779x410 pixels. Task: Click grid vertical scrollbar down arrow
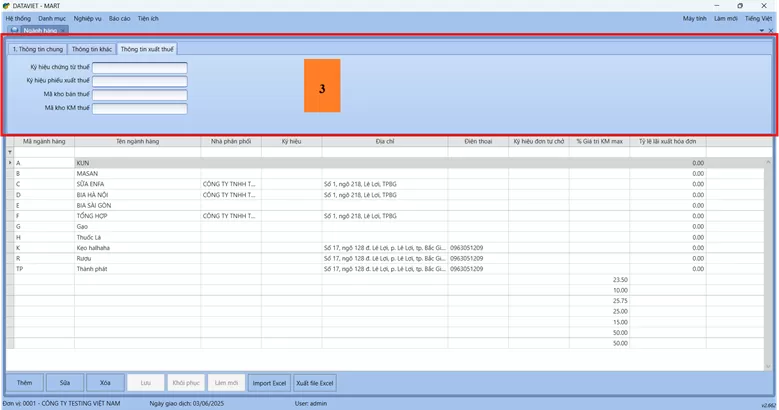tap(768, 366)
